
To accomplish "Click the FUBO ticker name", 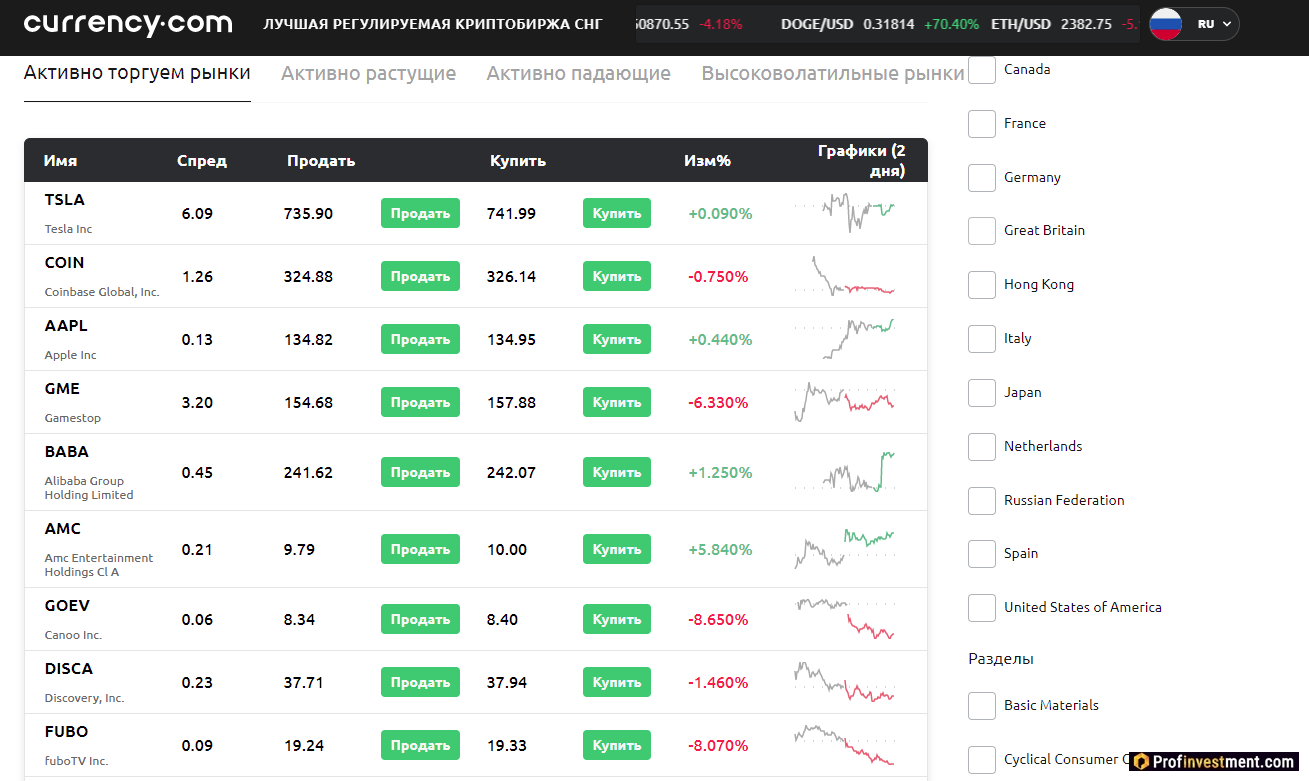I will 66,731.
